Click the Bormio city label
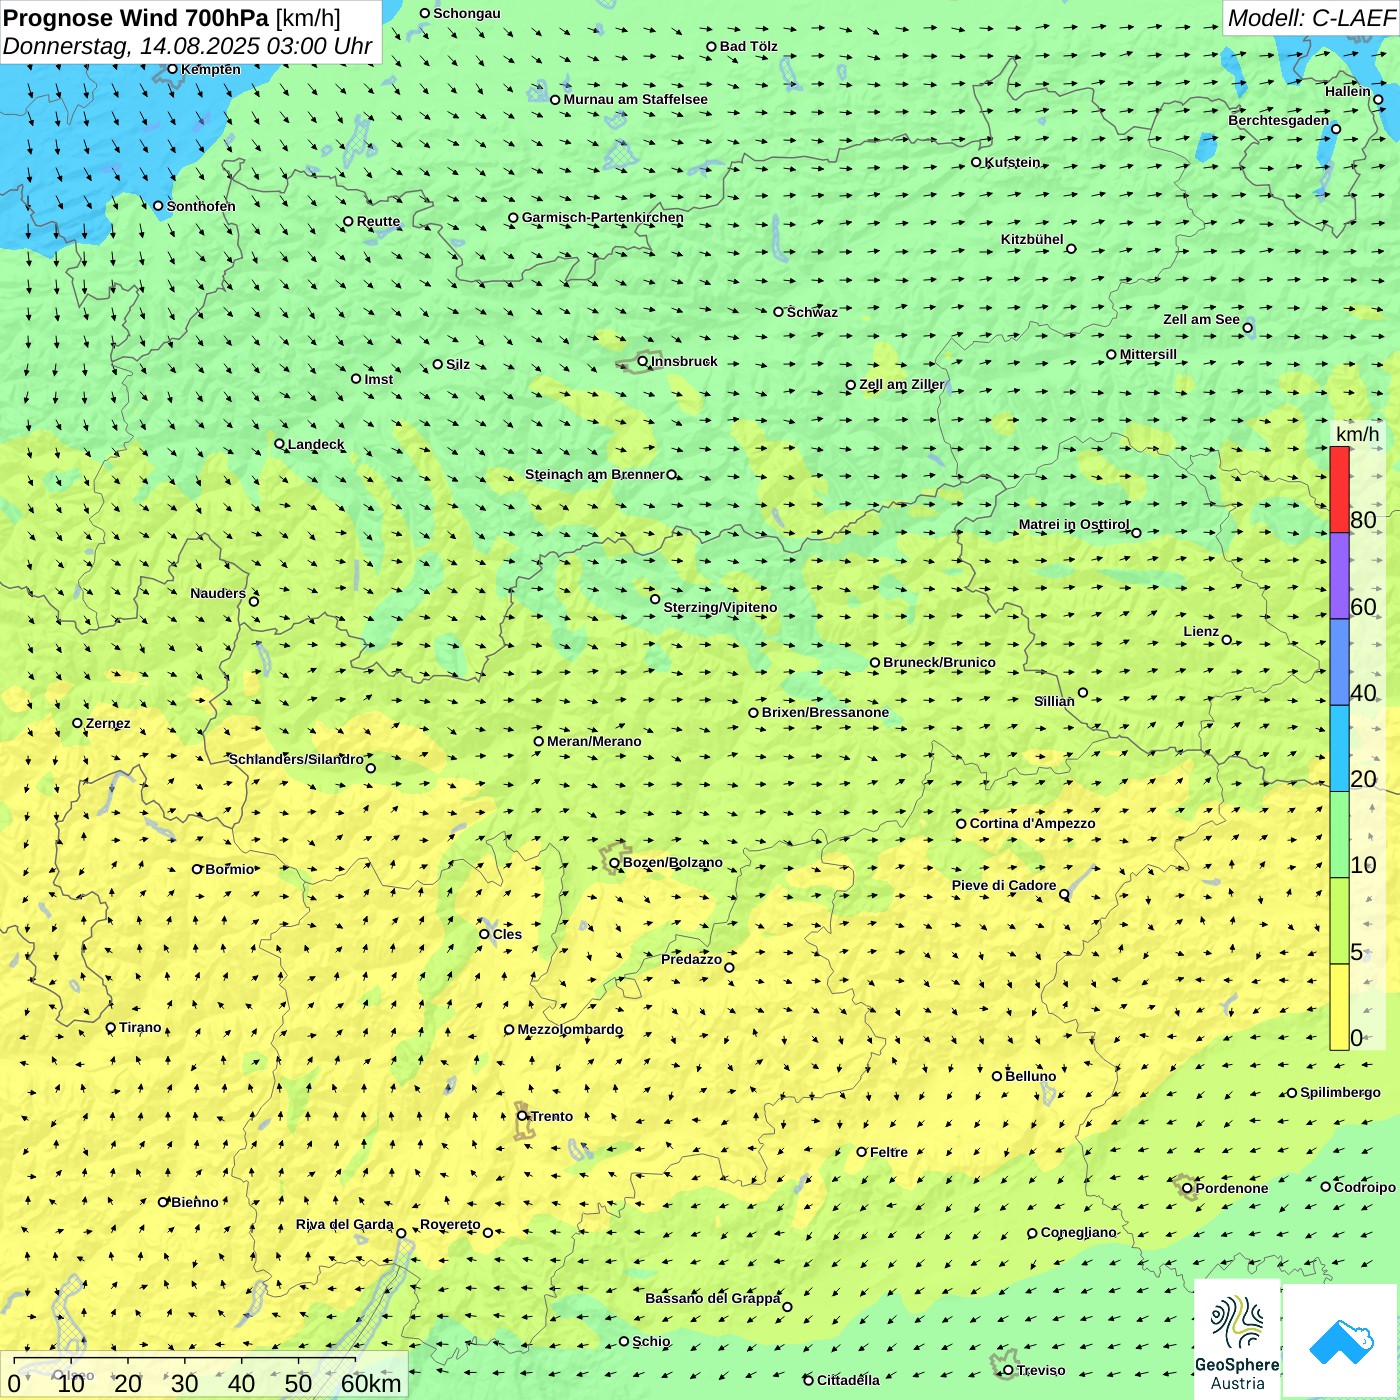The image size is (1400, 1400). (x=230, y=869)
